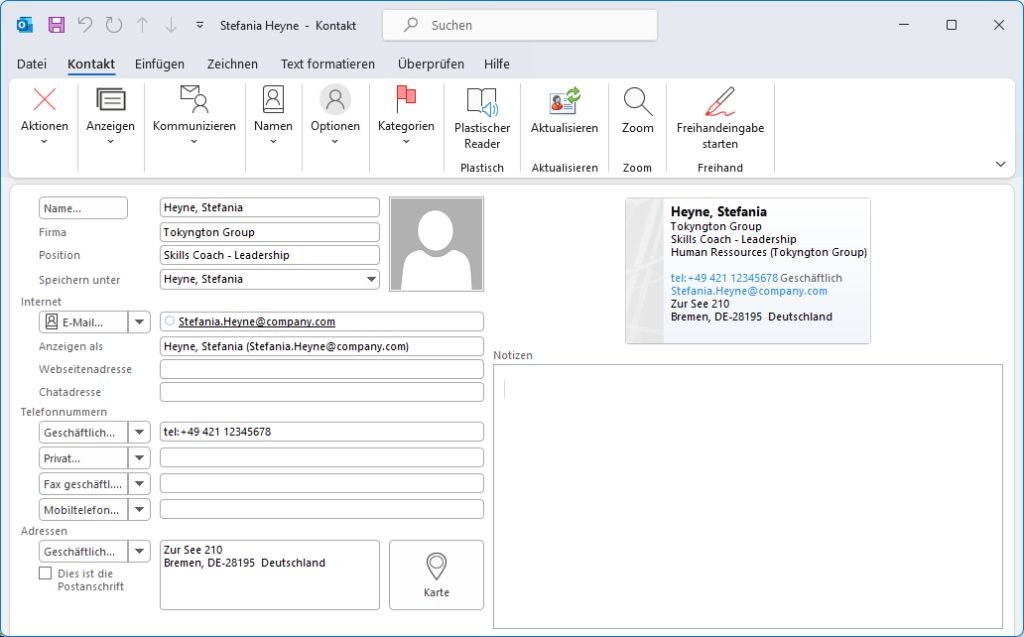1024x637 pixels.
Task: Click the Undo arrow icon
Action: pos(85,25)
